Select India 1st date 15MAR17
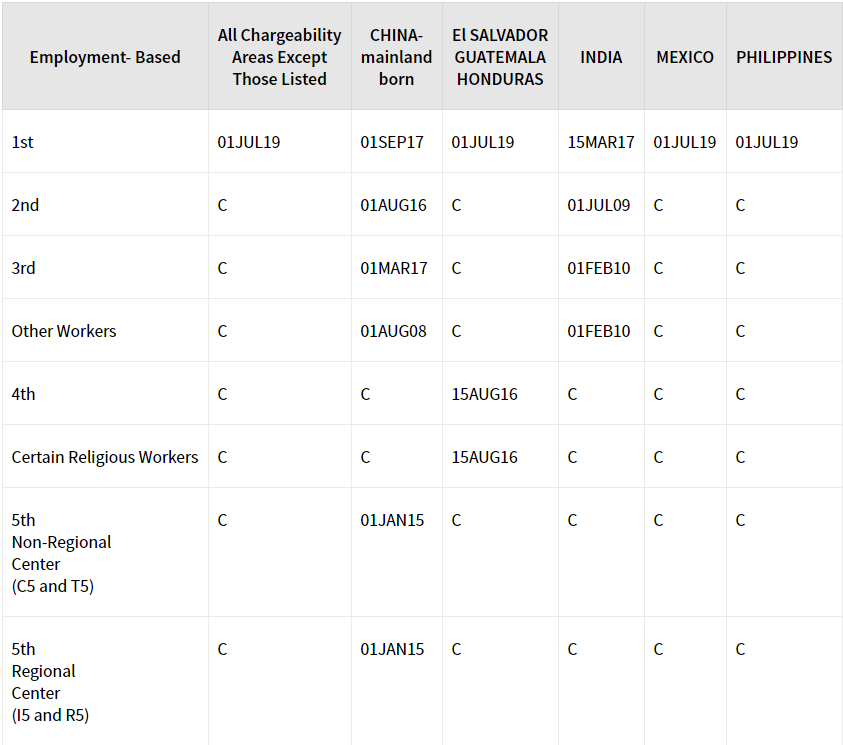The image size is (843, 745). point(601,142)
